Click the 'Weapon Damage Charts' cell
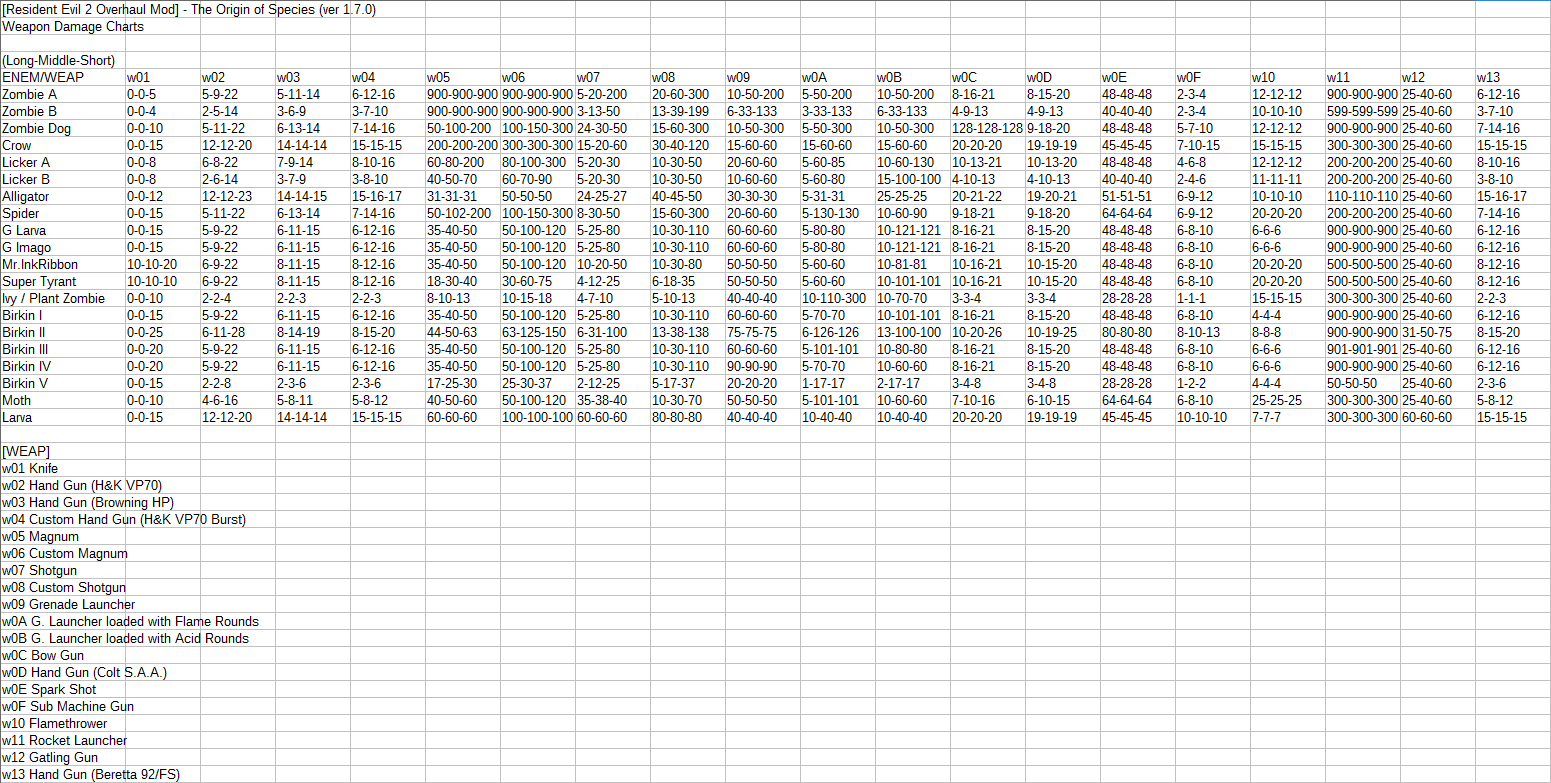 pyautogui.click(x=63, y=26)
